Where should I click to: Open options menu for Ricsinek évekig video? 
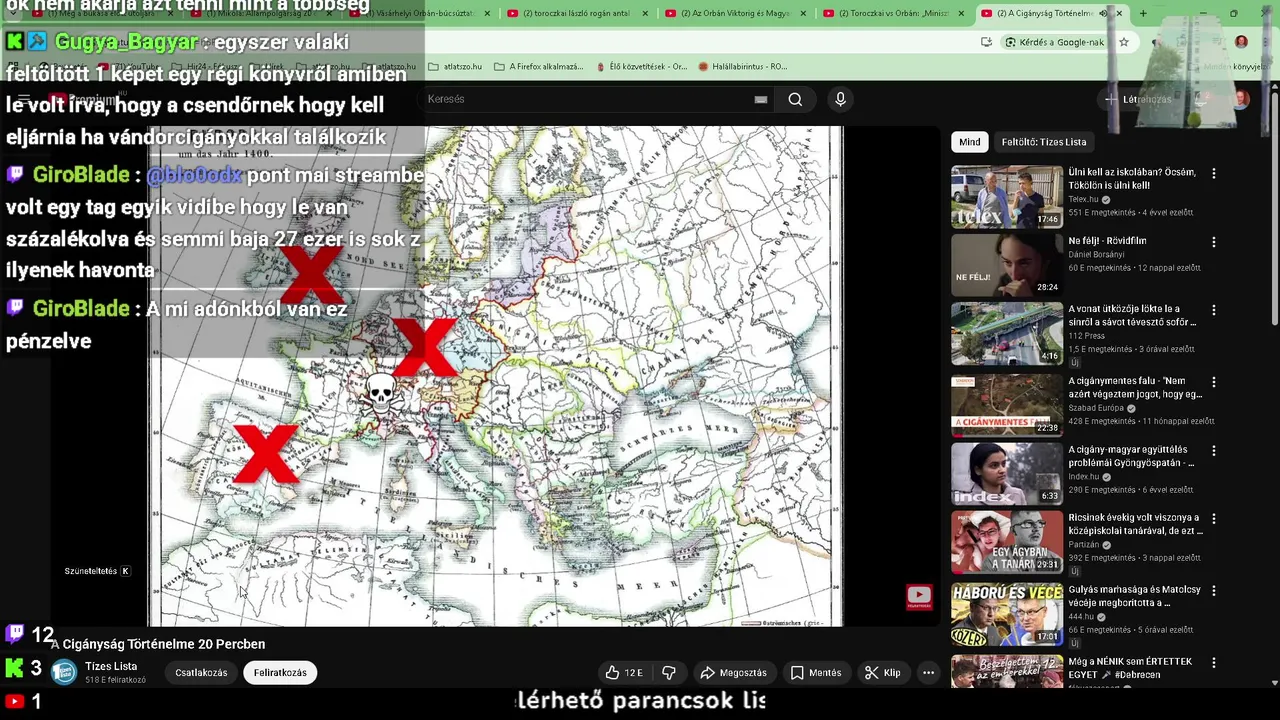point(1214,519)
